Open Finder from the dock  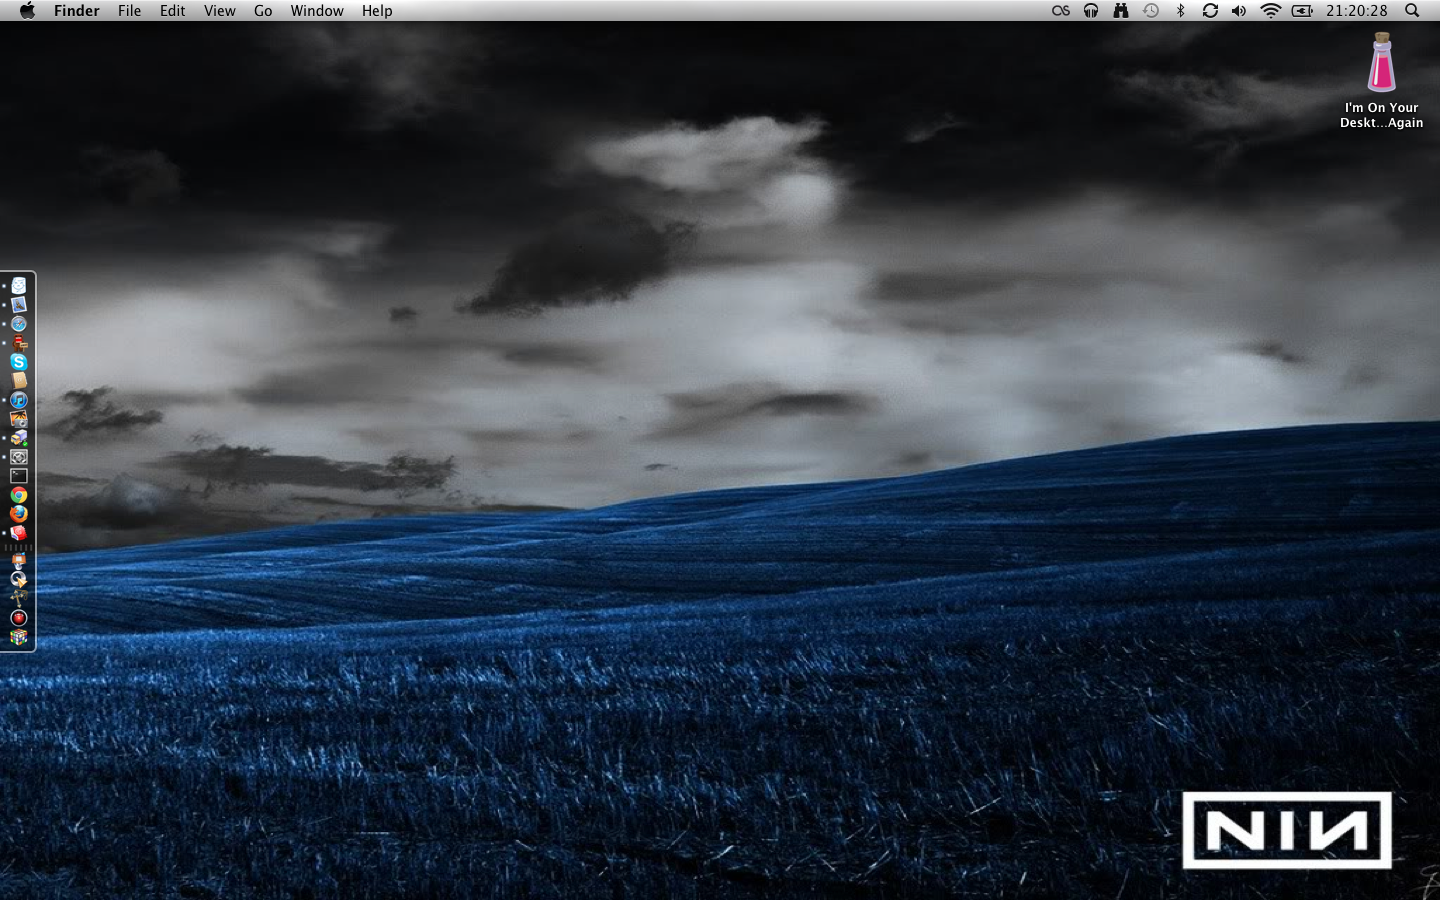pyautogui.click(x=18, y=286)
